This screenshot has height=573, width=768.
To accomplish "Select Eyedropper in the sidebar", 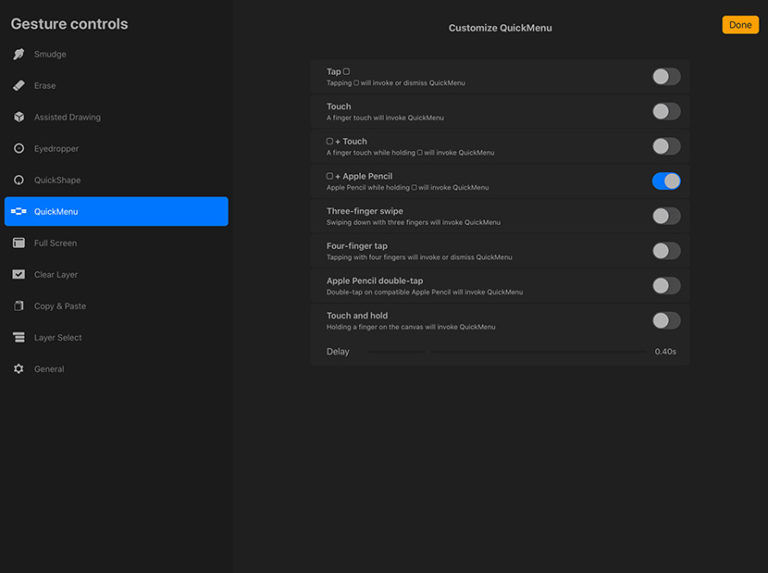I will point(116,148).
